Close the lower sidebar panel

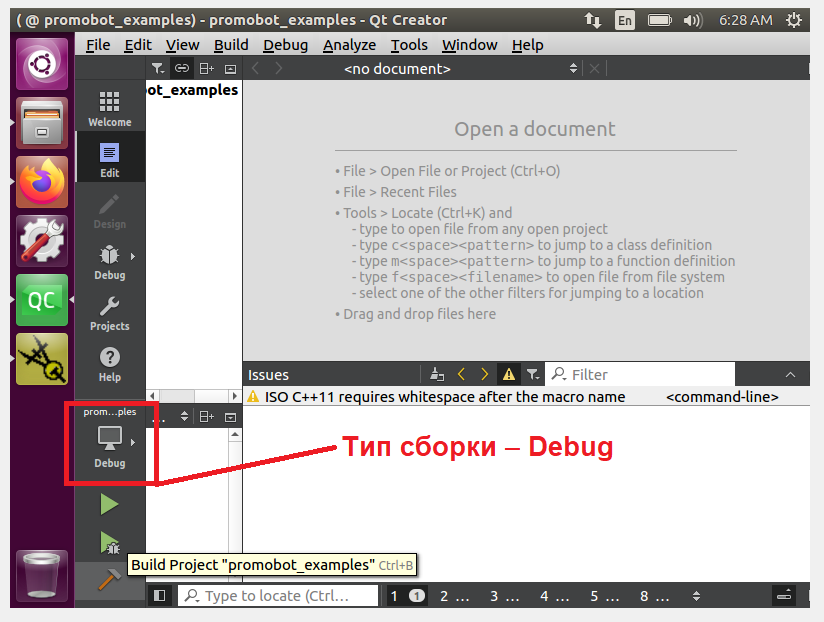(230, 417)
